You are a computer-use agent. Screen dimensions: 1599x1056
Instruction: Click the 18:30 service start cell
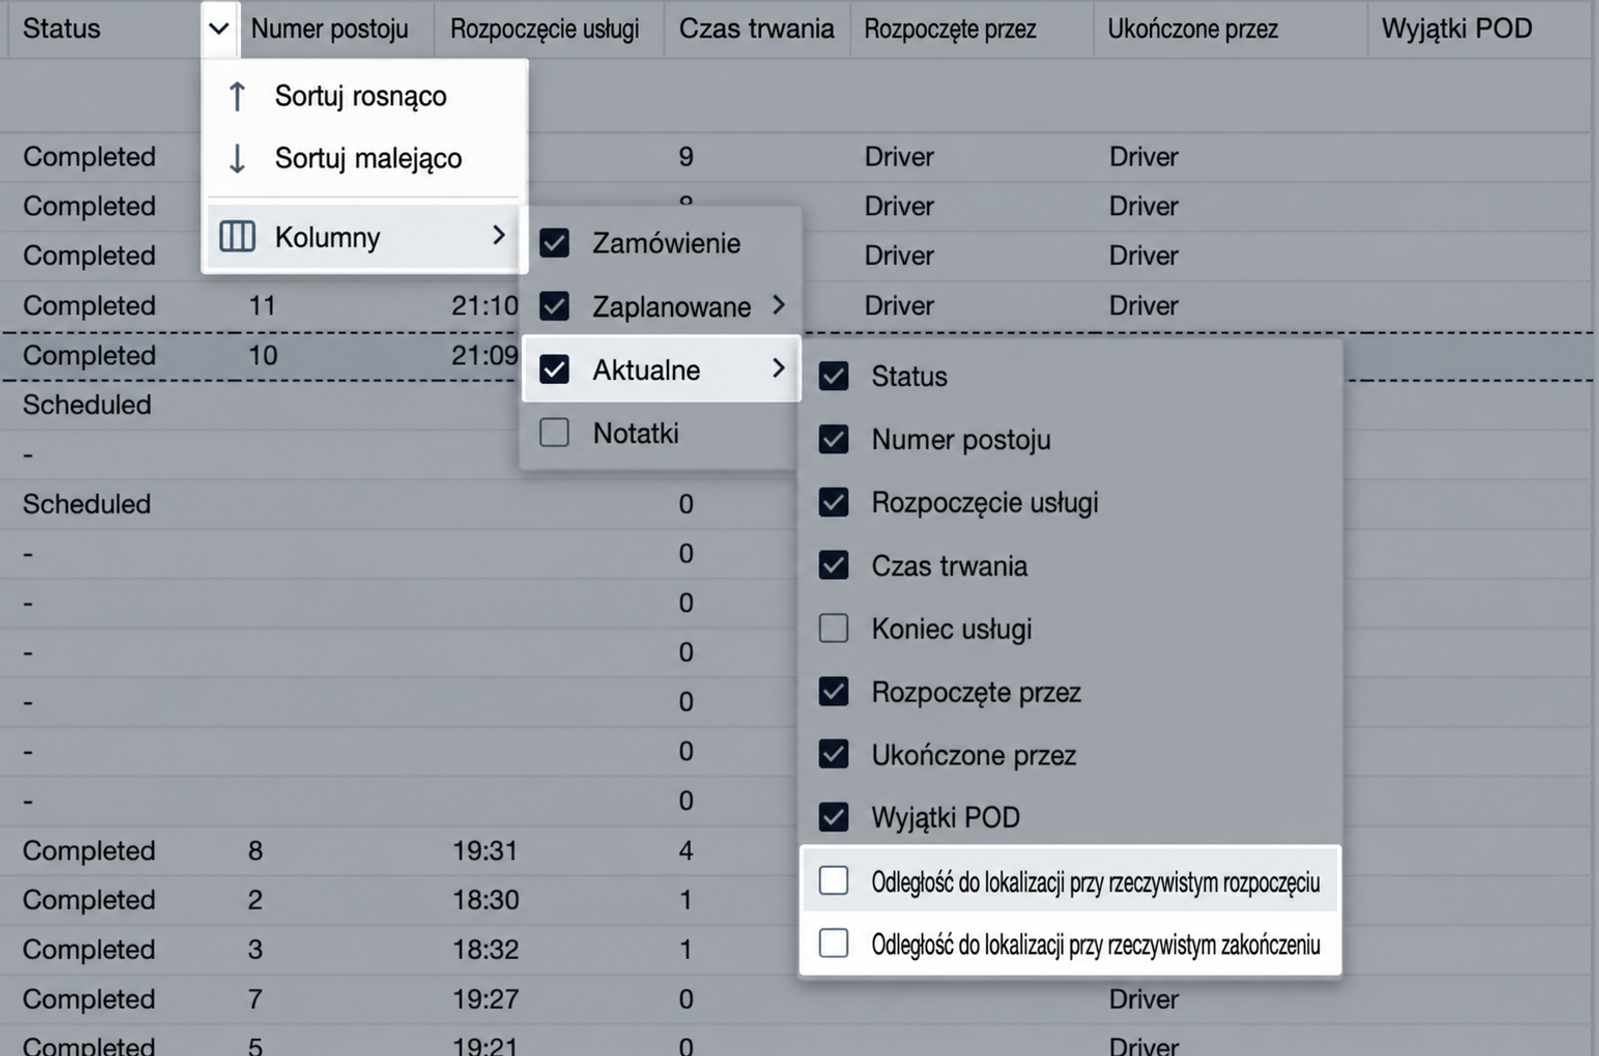pyautogui.click(x=485, y=900)
